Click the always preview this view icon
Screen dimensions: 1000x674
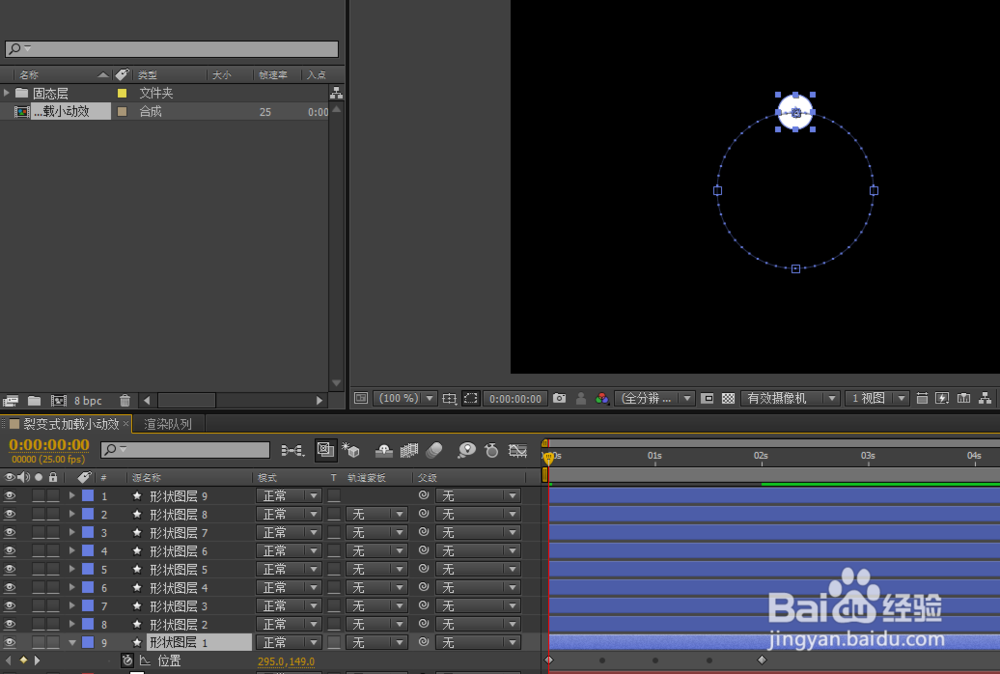pos(361,398)
